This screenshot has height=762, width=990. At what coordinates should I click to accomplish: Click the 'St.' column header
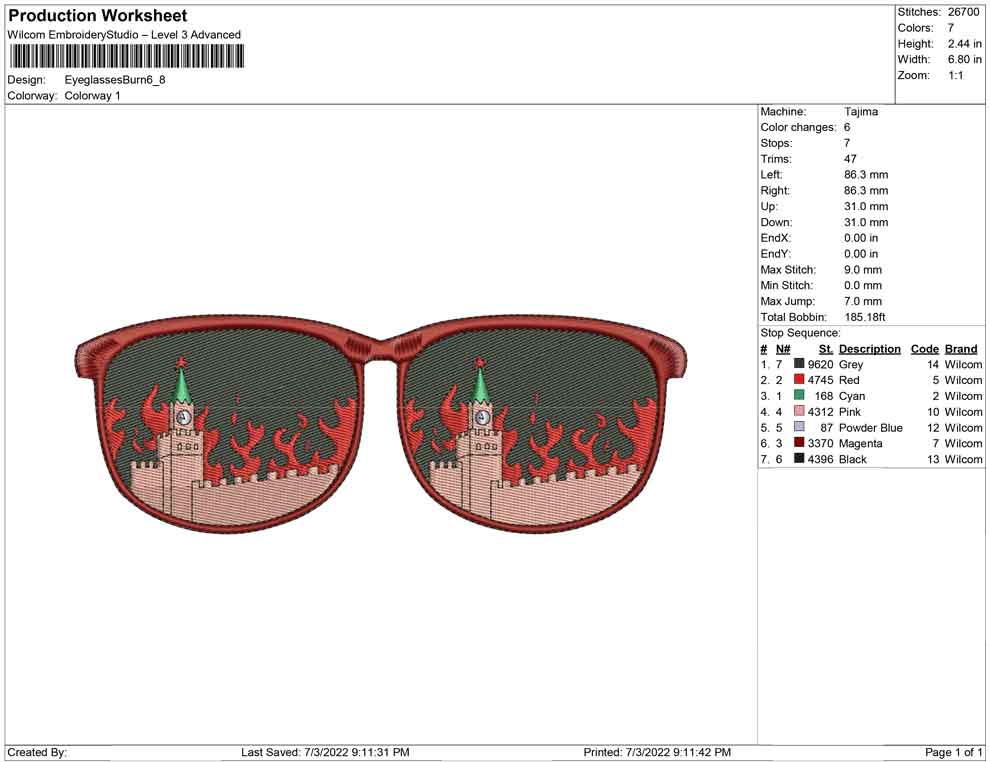click(x=826, y=349)
